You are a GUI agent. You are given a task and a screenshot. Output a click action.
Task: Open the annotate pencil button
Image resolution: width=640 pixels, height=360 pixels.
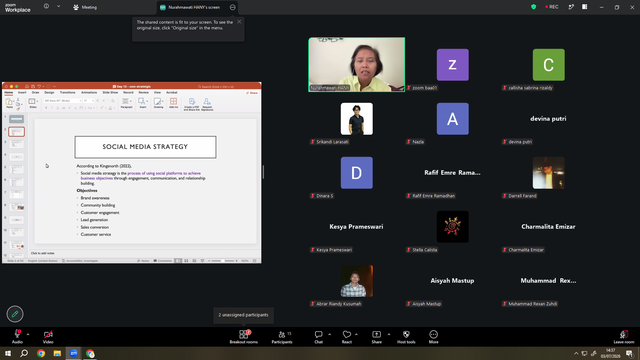pos(15,314)
